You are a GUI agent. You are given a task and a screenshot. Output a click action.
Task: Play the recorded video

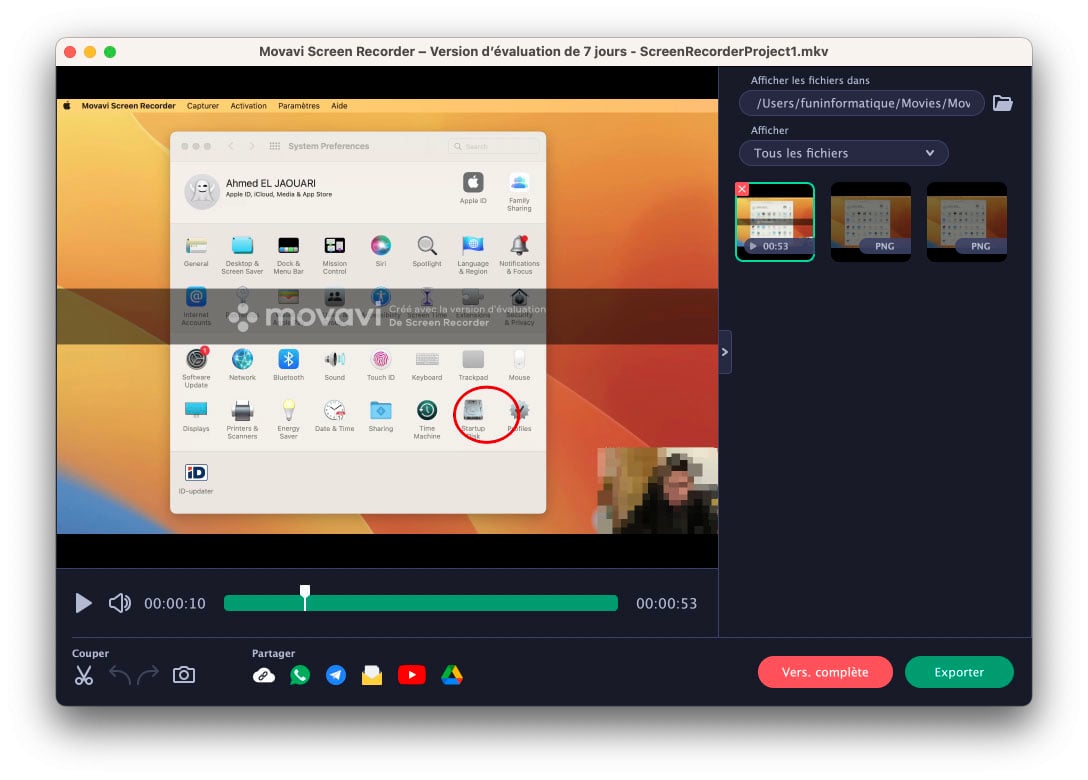point(84,603)
